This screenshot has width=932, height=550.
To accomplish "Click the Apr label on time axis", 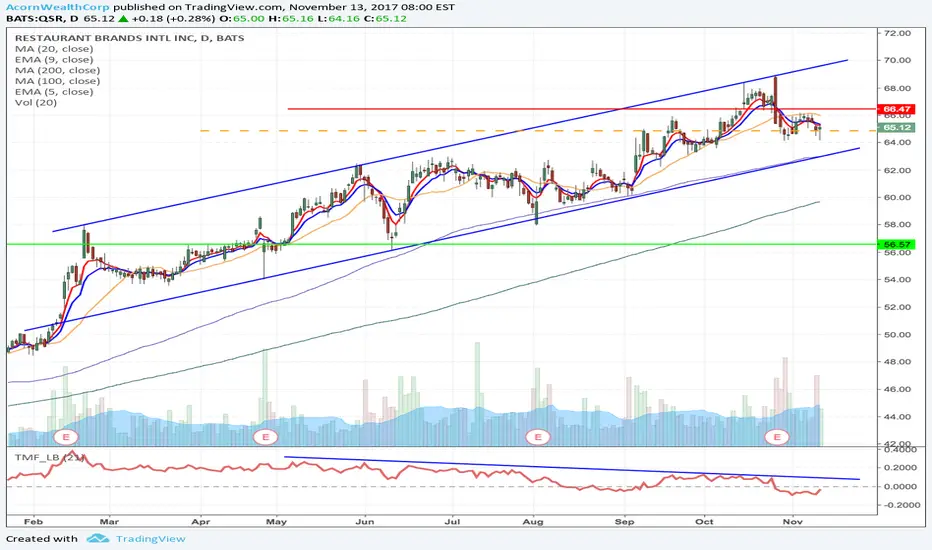I will 201,522.
